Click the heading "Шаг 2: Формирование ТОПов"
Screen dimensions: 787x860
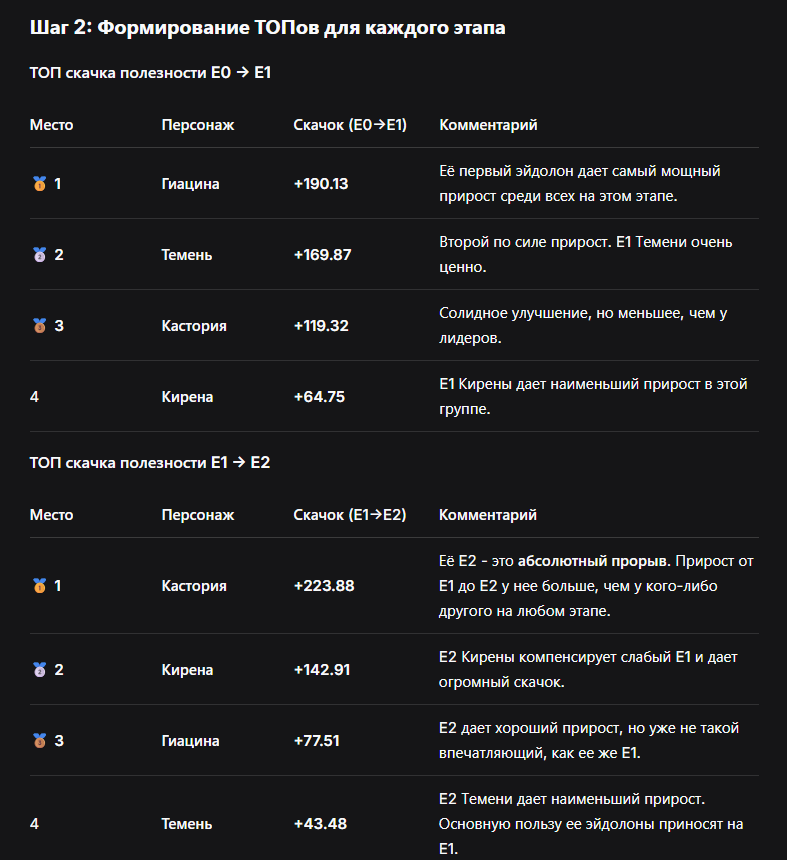coord(267,28)
